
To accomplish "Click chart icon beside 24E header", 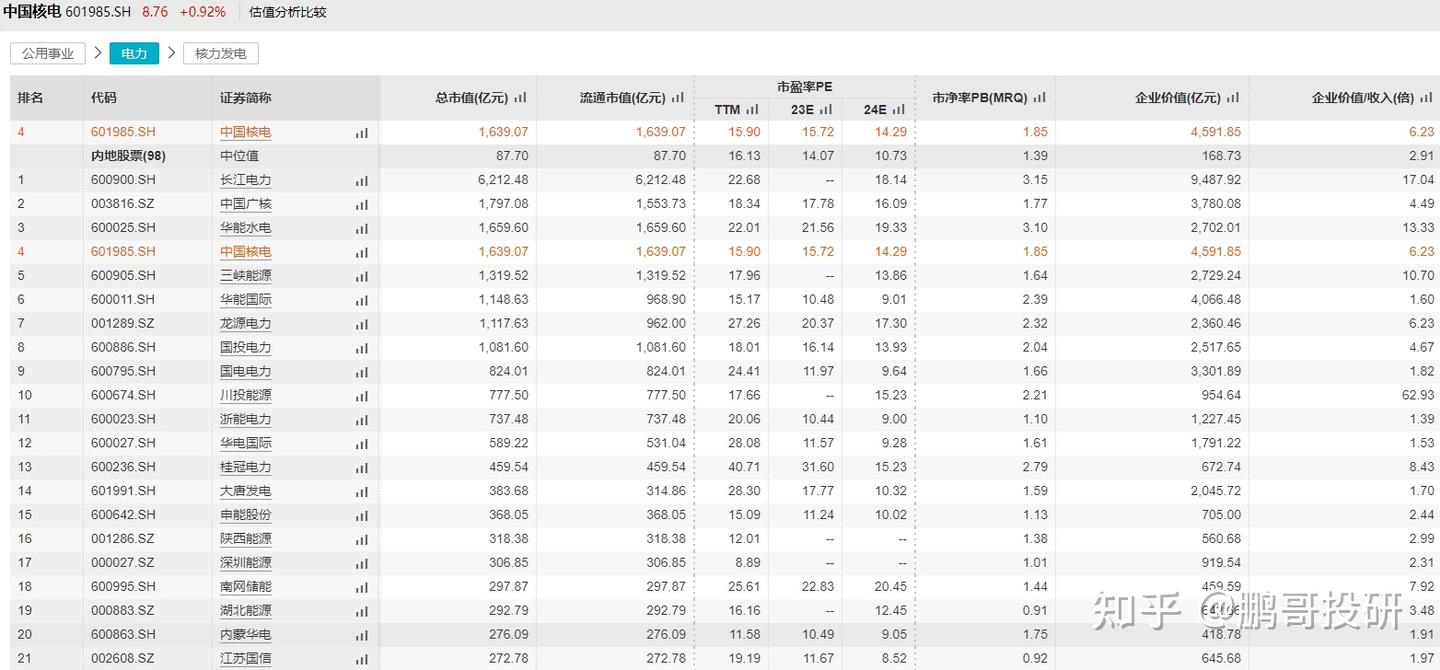I will (x=898, y=110).
